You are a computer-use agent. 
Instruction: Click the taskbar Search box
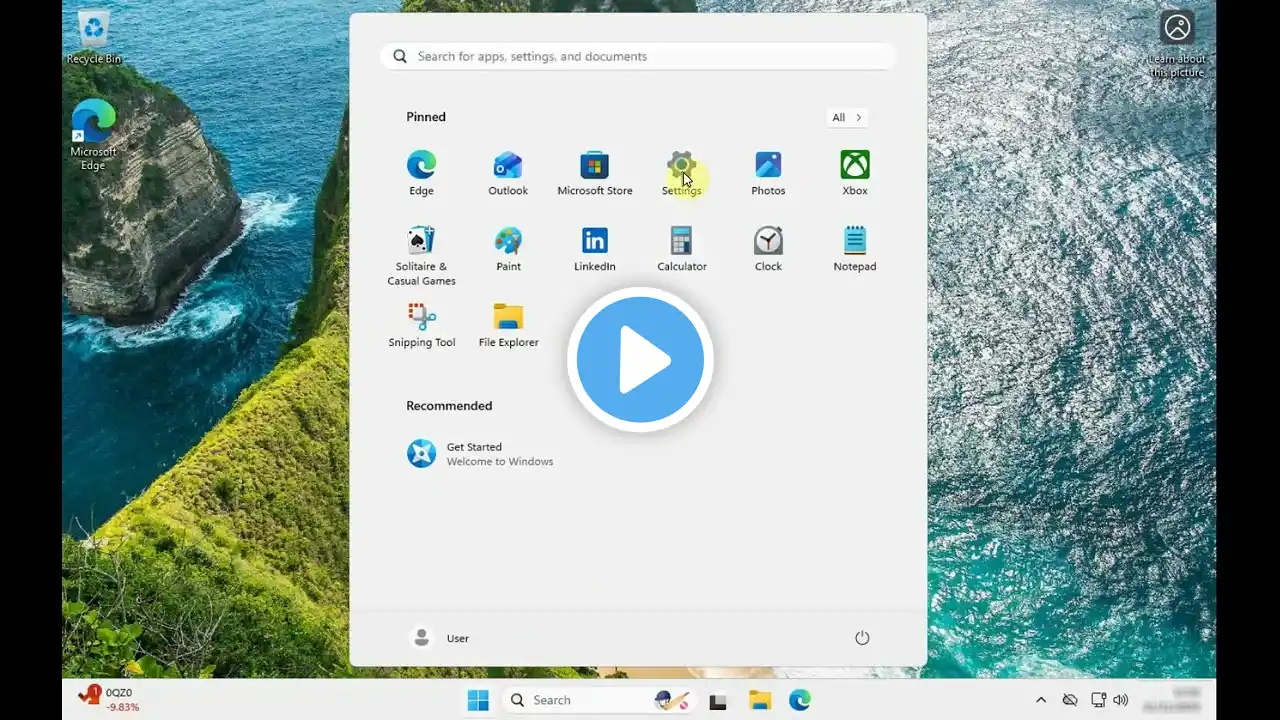tap(600, 700)
